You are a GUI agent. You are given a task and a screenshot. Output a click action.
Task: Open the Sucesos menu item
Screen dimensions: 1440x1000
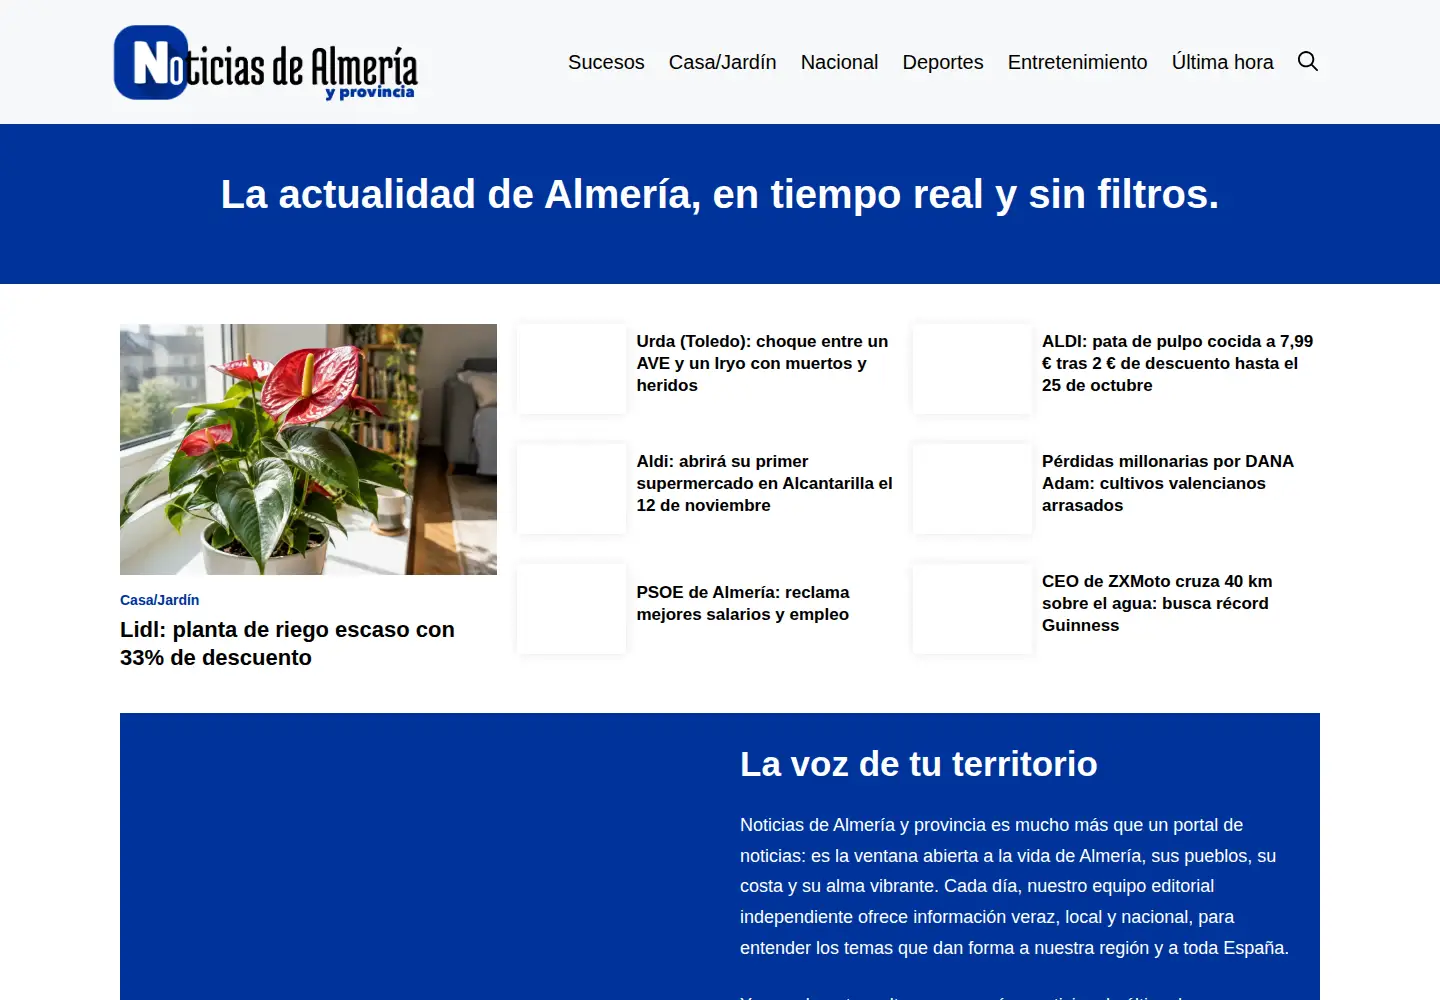click(x=606, y=62)
